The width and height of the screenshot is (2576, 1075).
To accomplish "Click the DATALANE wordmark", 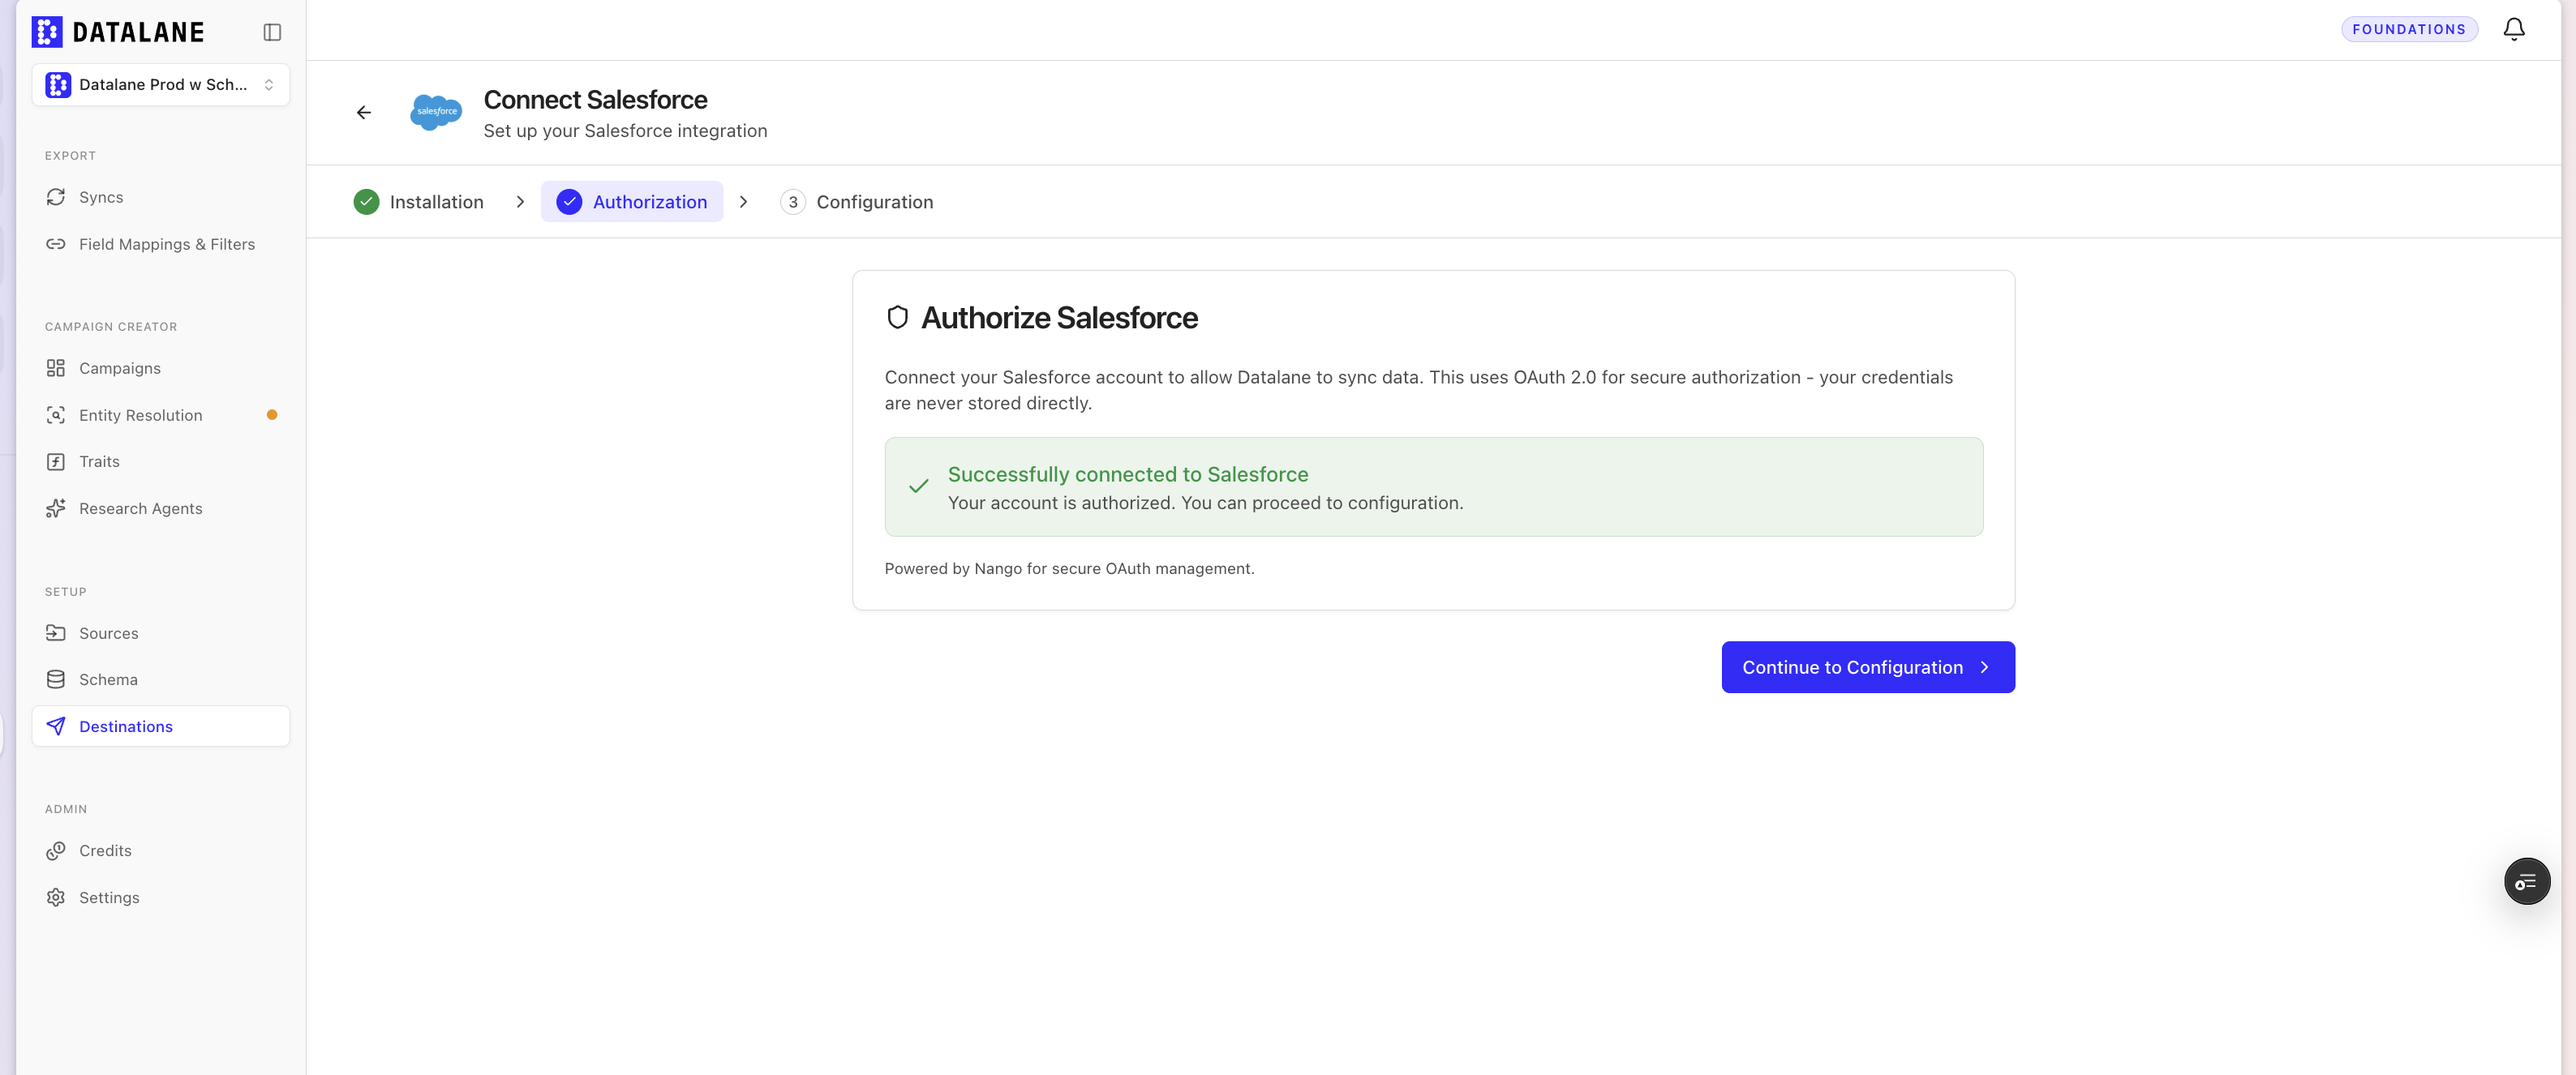I will [x=138, y=32].
